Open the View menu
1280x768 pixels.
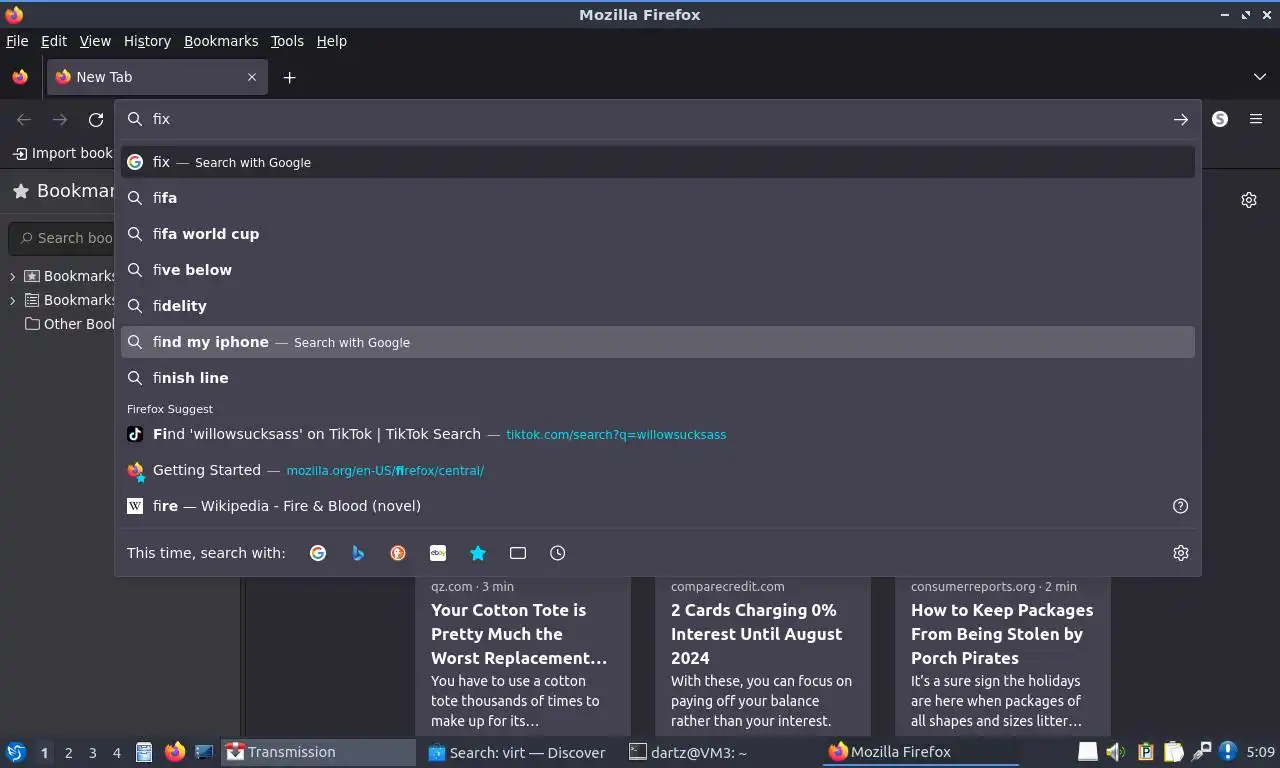coord(95,41)
